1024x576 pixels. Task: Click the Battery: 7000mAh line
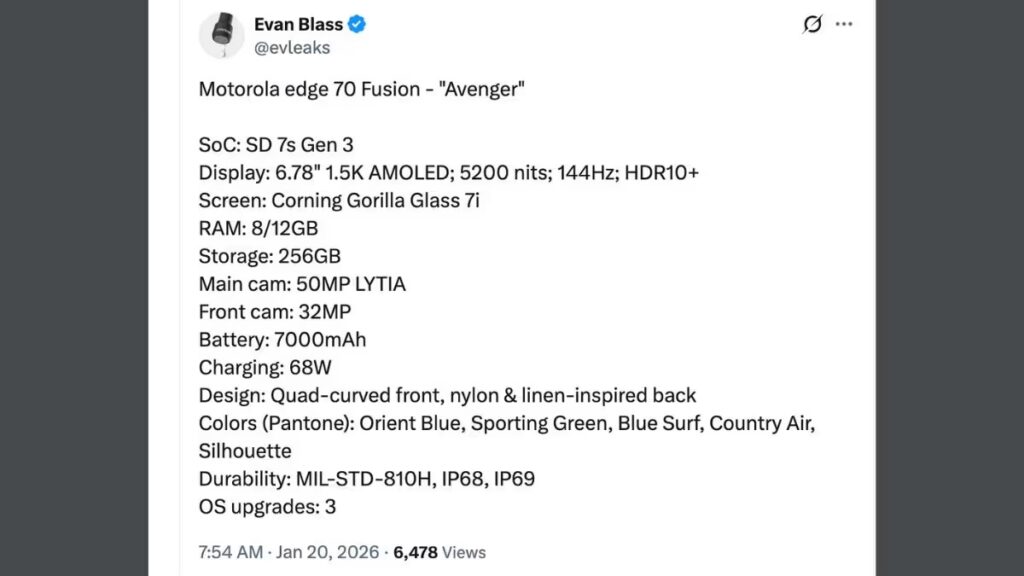282,340
